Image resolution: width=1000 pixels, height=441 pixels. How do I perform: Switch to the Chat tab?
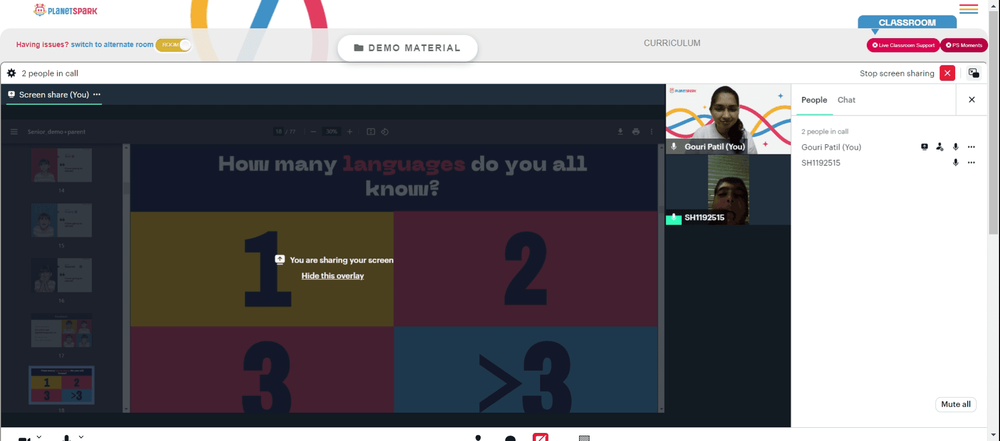coord(846,100)
